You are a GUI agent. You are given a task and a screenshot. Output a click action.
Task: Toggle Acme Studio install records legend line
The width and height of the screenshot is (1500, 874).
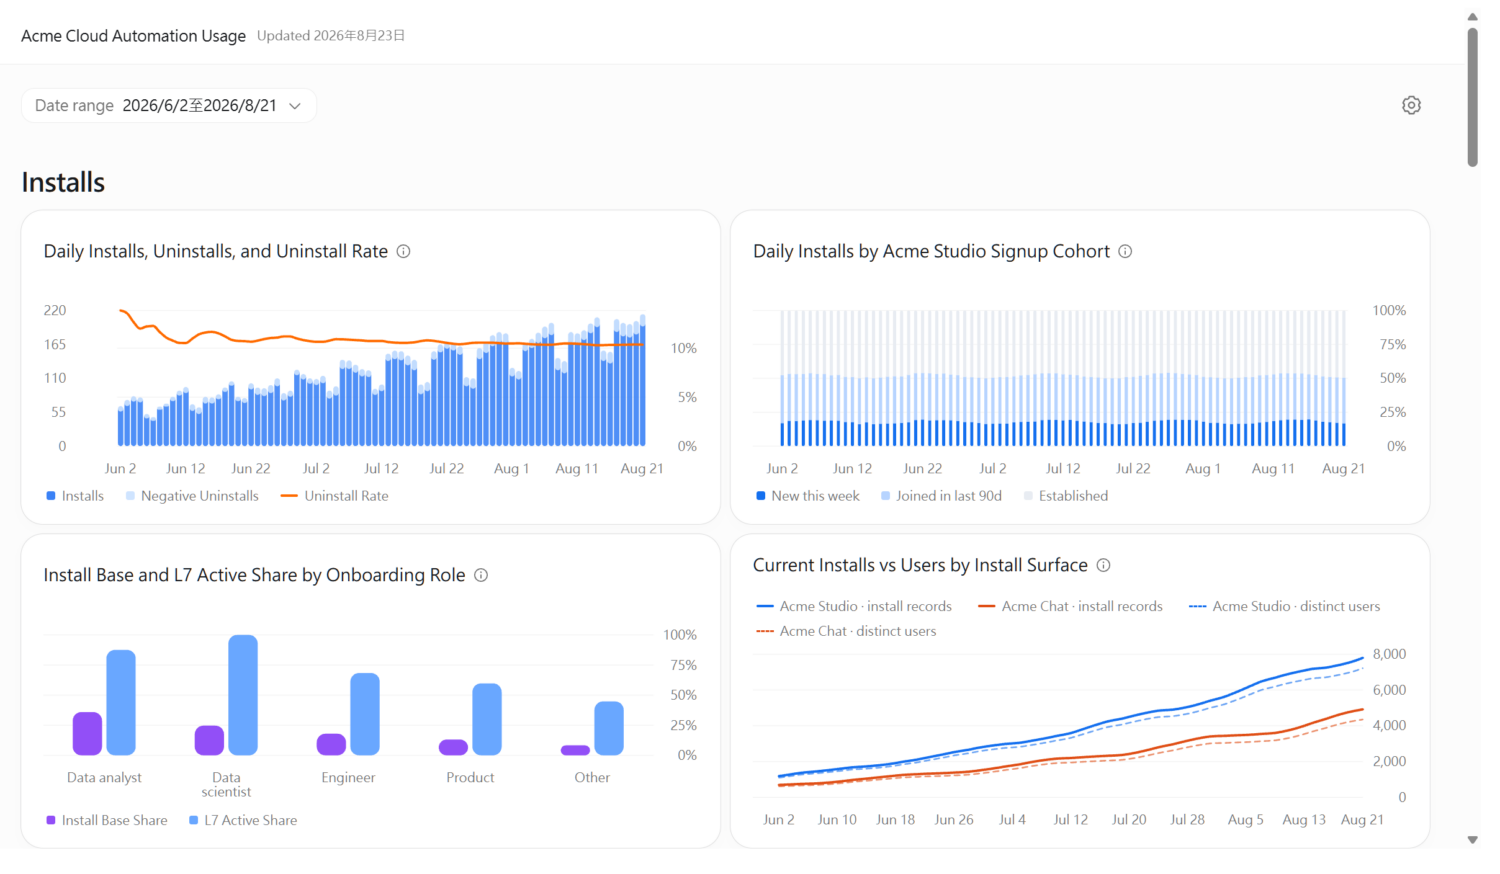[x=855, y=606]
